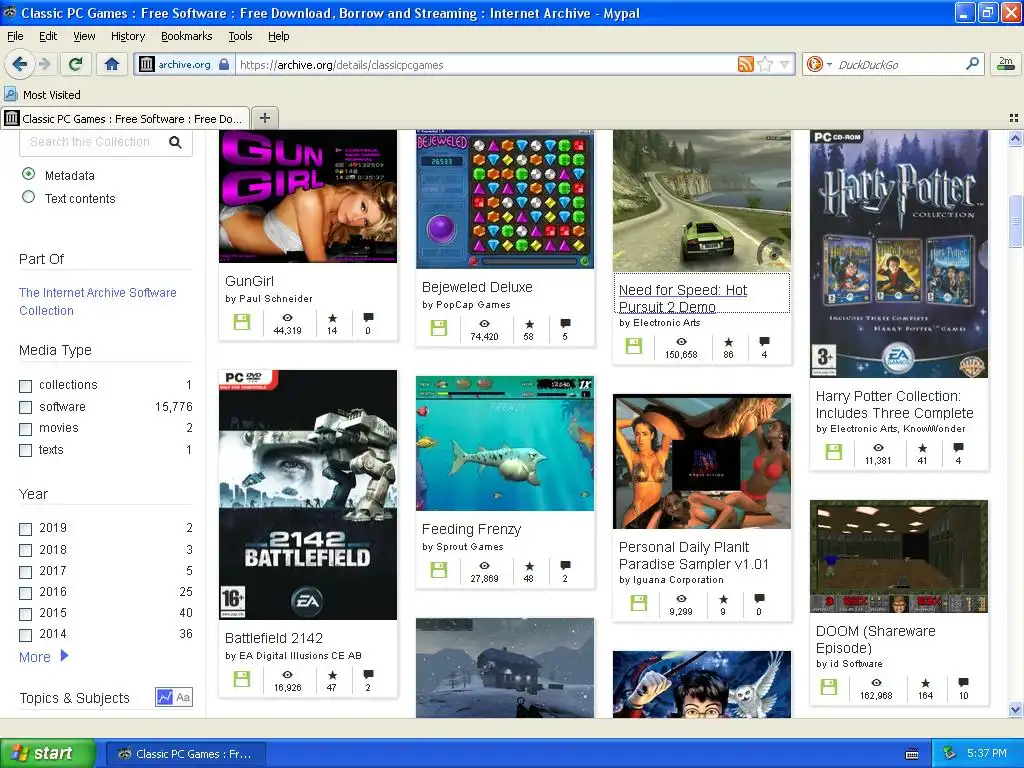Image resolution: width=1024 pixels, height=768 pixels.
Task: Click the Start button
Action: pos(47,754)
